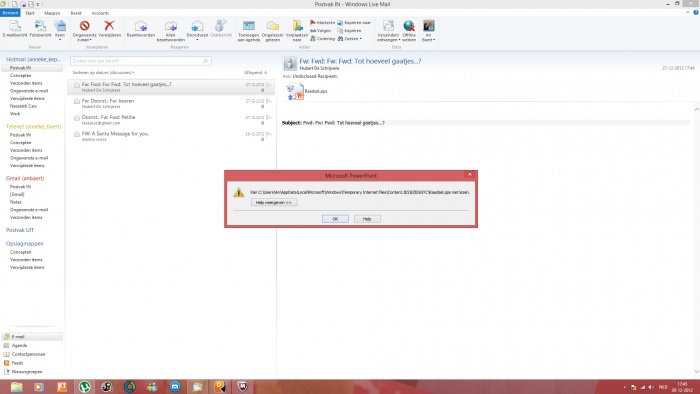Select Hotmail 'Verwijderde items' folder

pos(27,98)
